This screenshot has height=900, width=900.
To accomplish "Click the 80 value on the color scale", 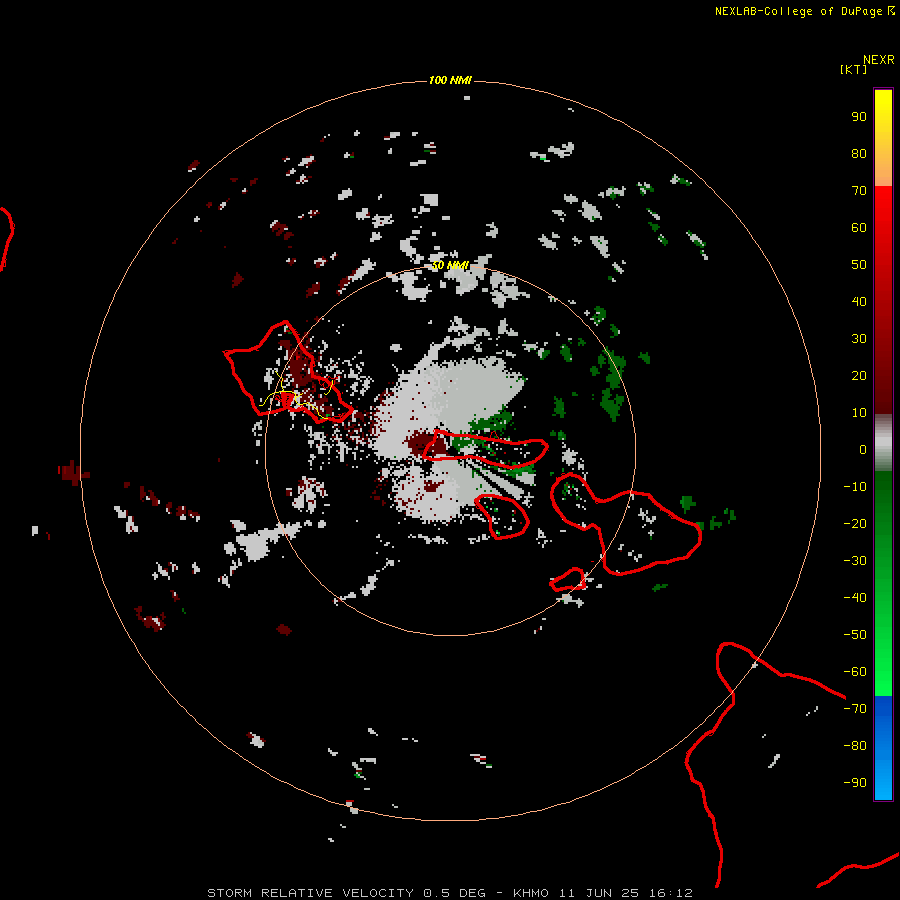I will [x=859, y=153].
